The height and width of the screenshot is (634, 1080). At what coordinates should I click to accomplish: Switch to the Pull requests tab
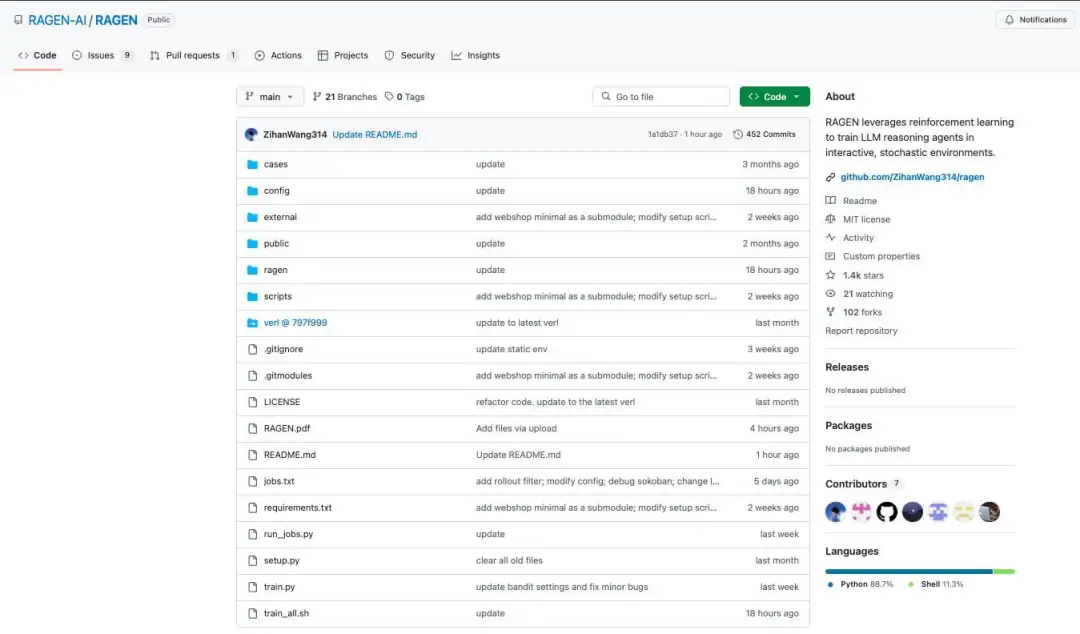click(194, 55)
